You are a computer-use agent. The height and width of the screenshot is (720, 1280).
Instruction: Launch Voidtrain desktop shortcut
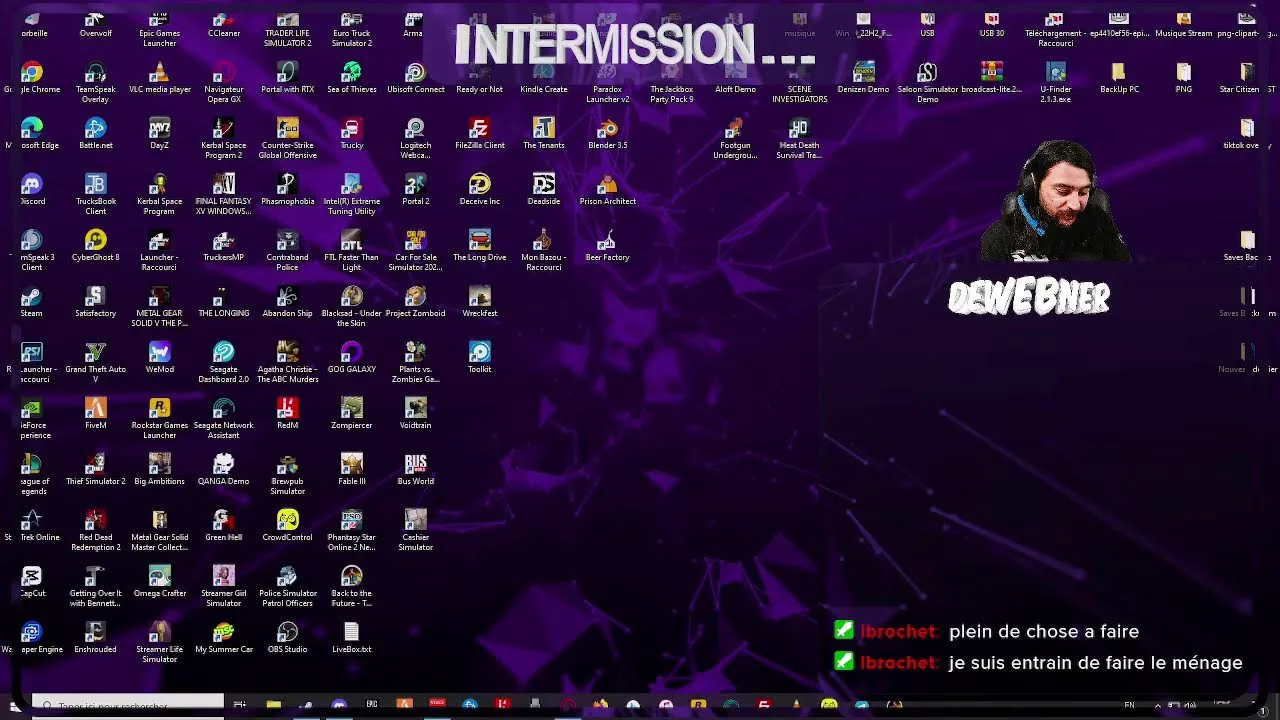pos(415,414)
